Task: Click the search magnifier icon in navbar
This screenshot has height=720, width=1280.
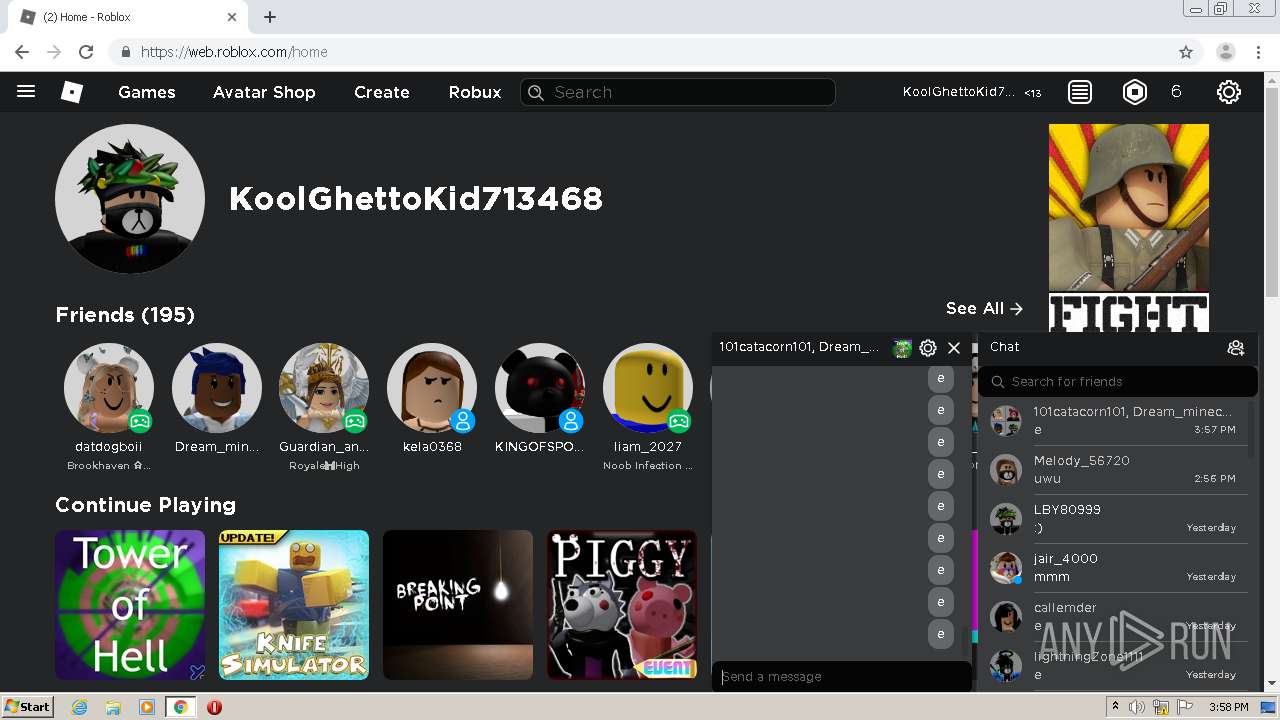Action: tap(536, 92)
